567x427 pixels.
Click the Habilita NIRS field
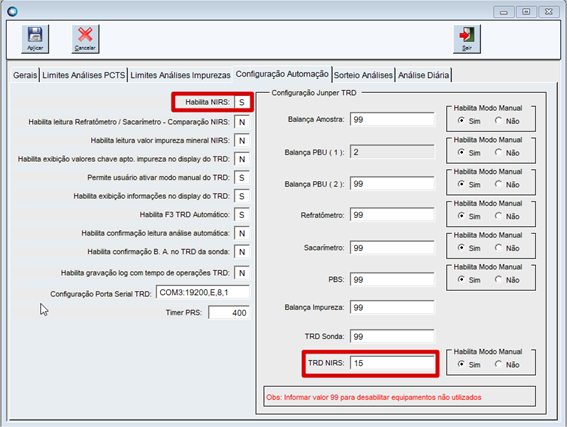point(242,102)
